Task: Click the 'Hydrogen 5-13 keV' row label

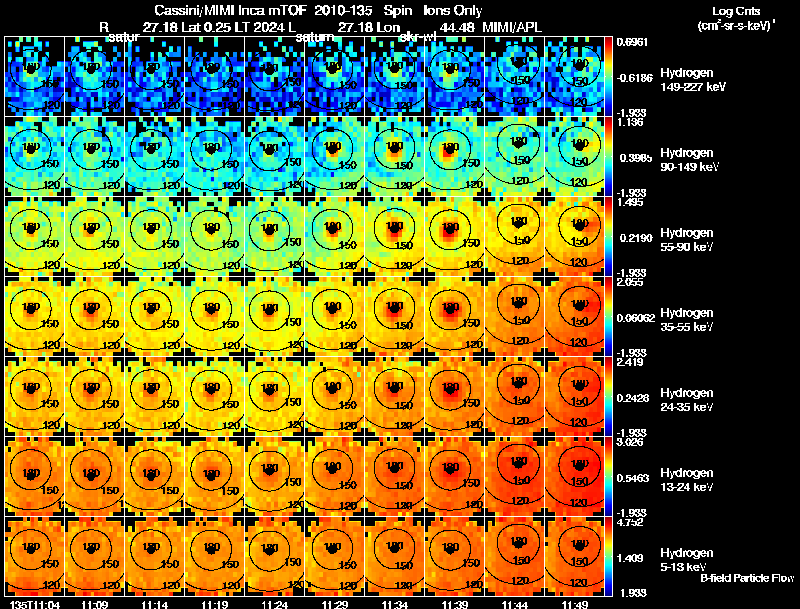Action: [687, 560]
